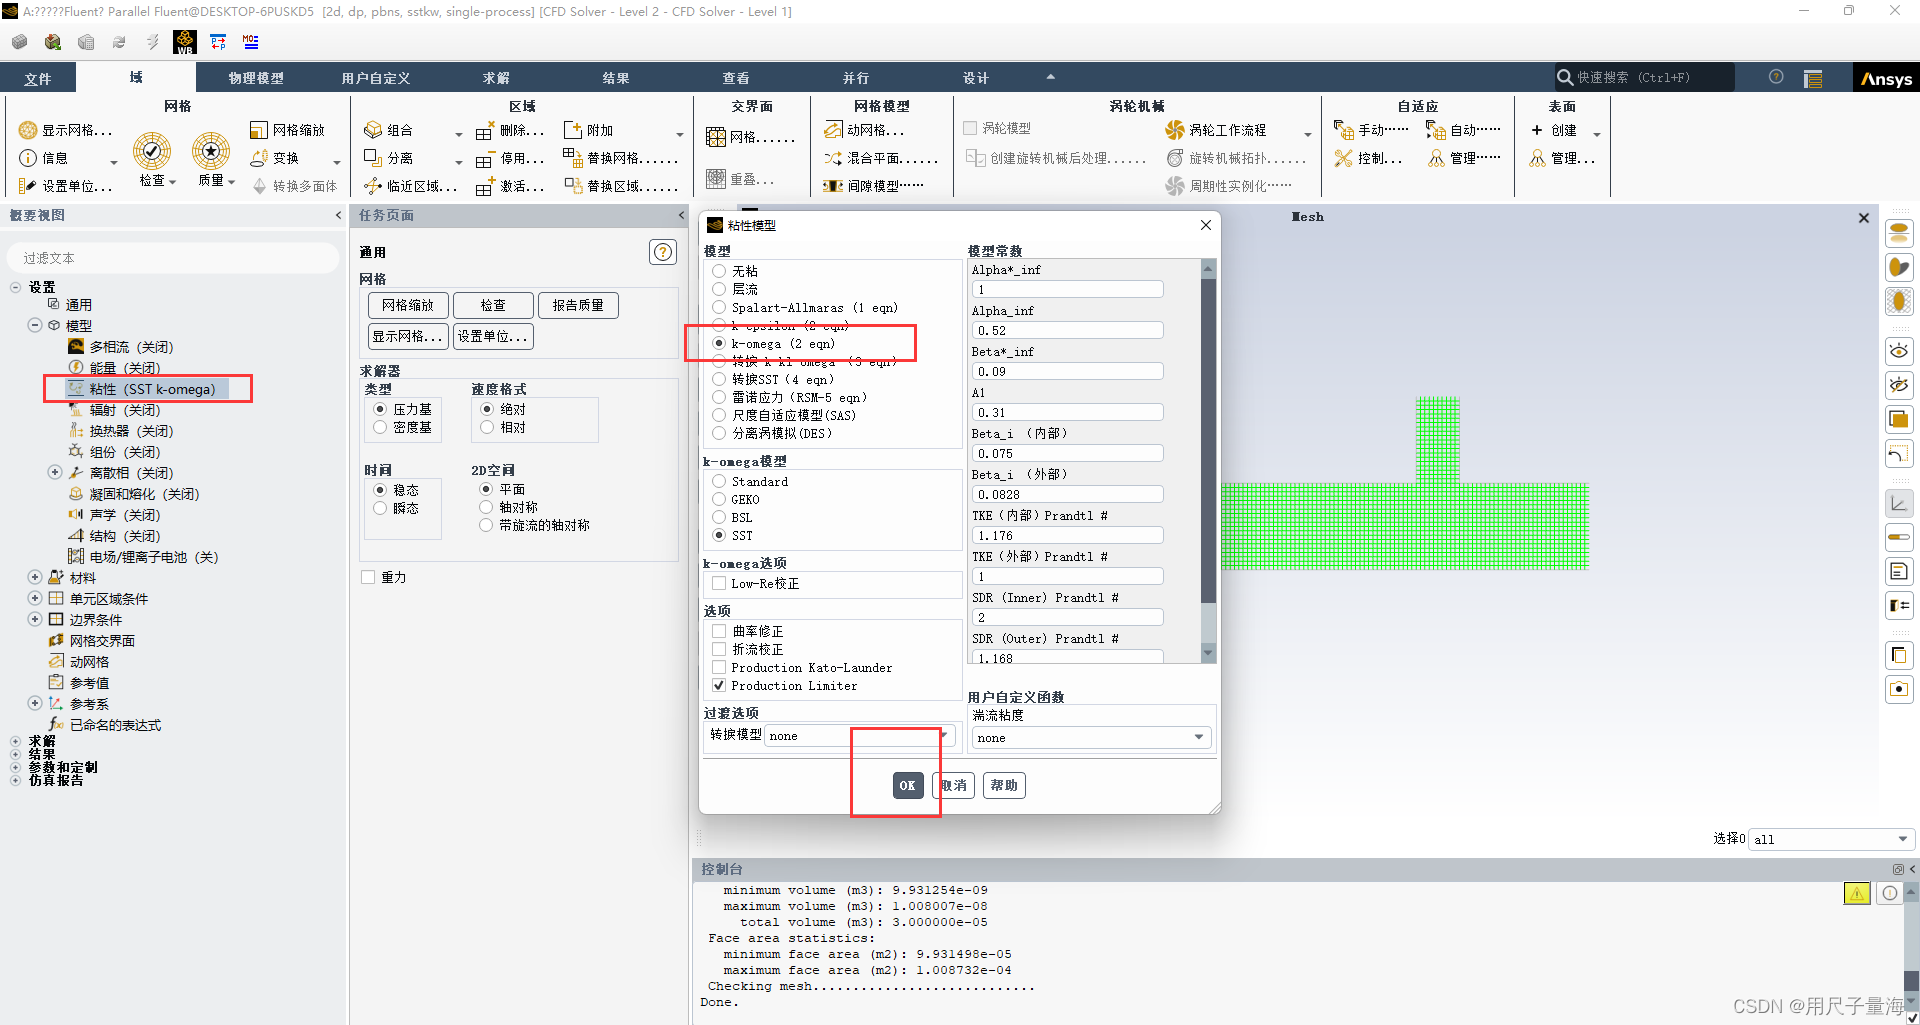
Task: Click the 混合平面 mixing planes icon
Action: coord(833,158)
